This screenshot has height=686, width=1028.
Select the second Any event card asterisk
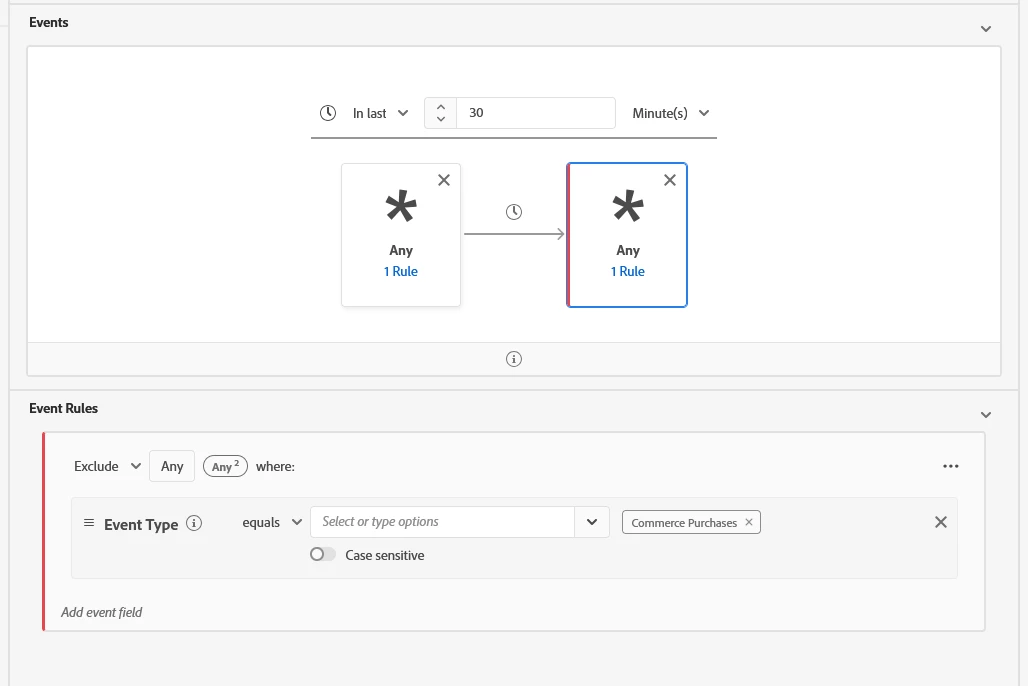[x=627, y=207]
